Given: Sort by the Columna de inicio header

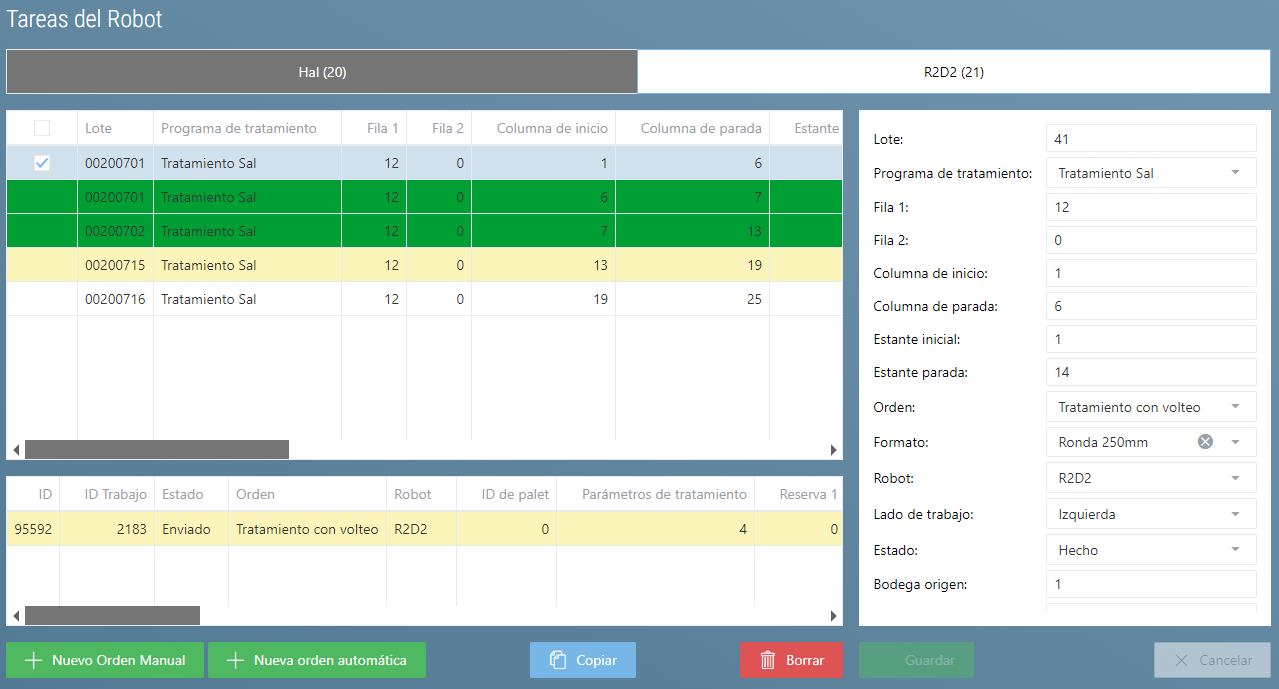Looking at the screenshot, I should 542,128.
